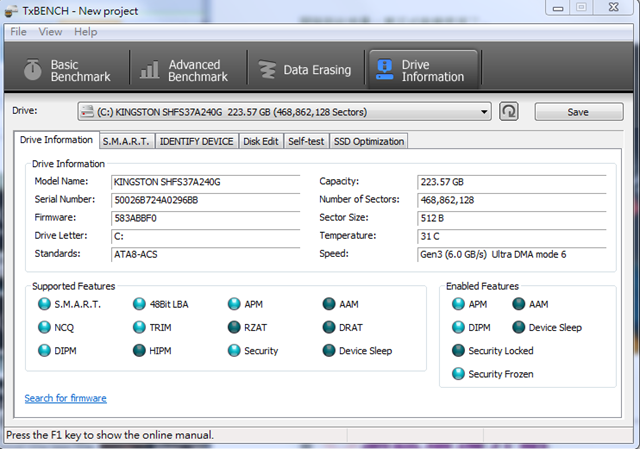Switch to the Self-test tab

306,141
